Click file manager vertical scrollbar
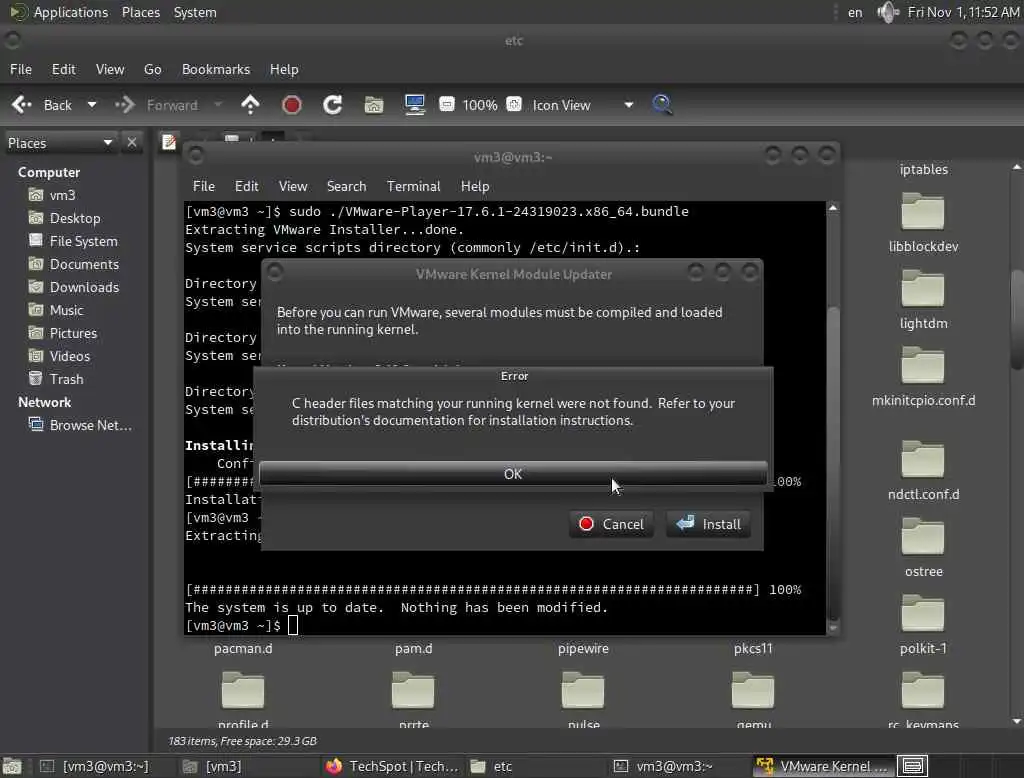 [1016, 320]
